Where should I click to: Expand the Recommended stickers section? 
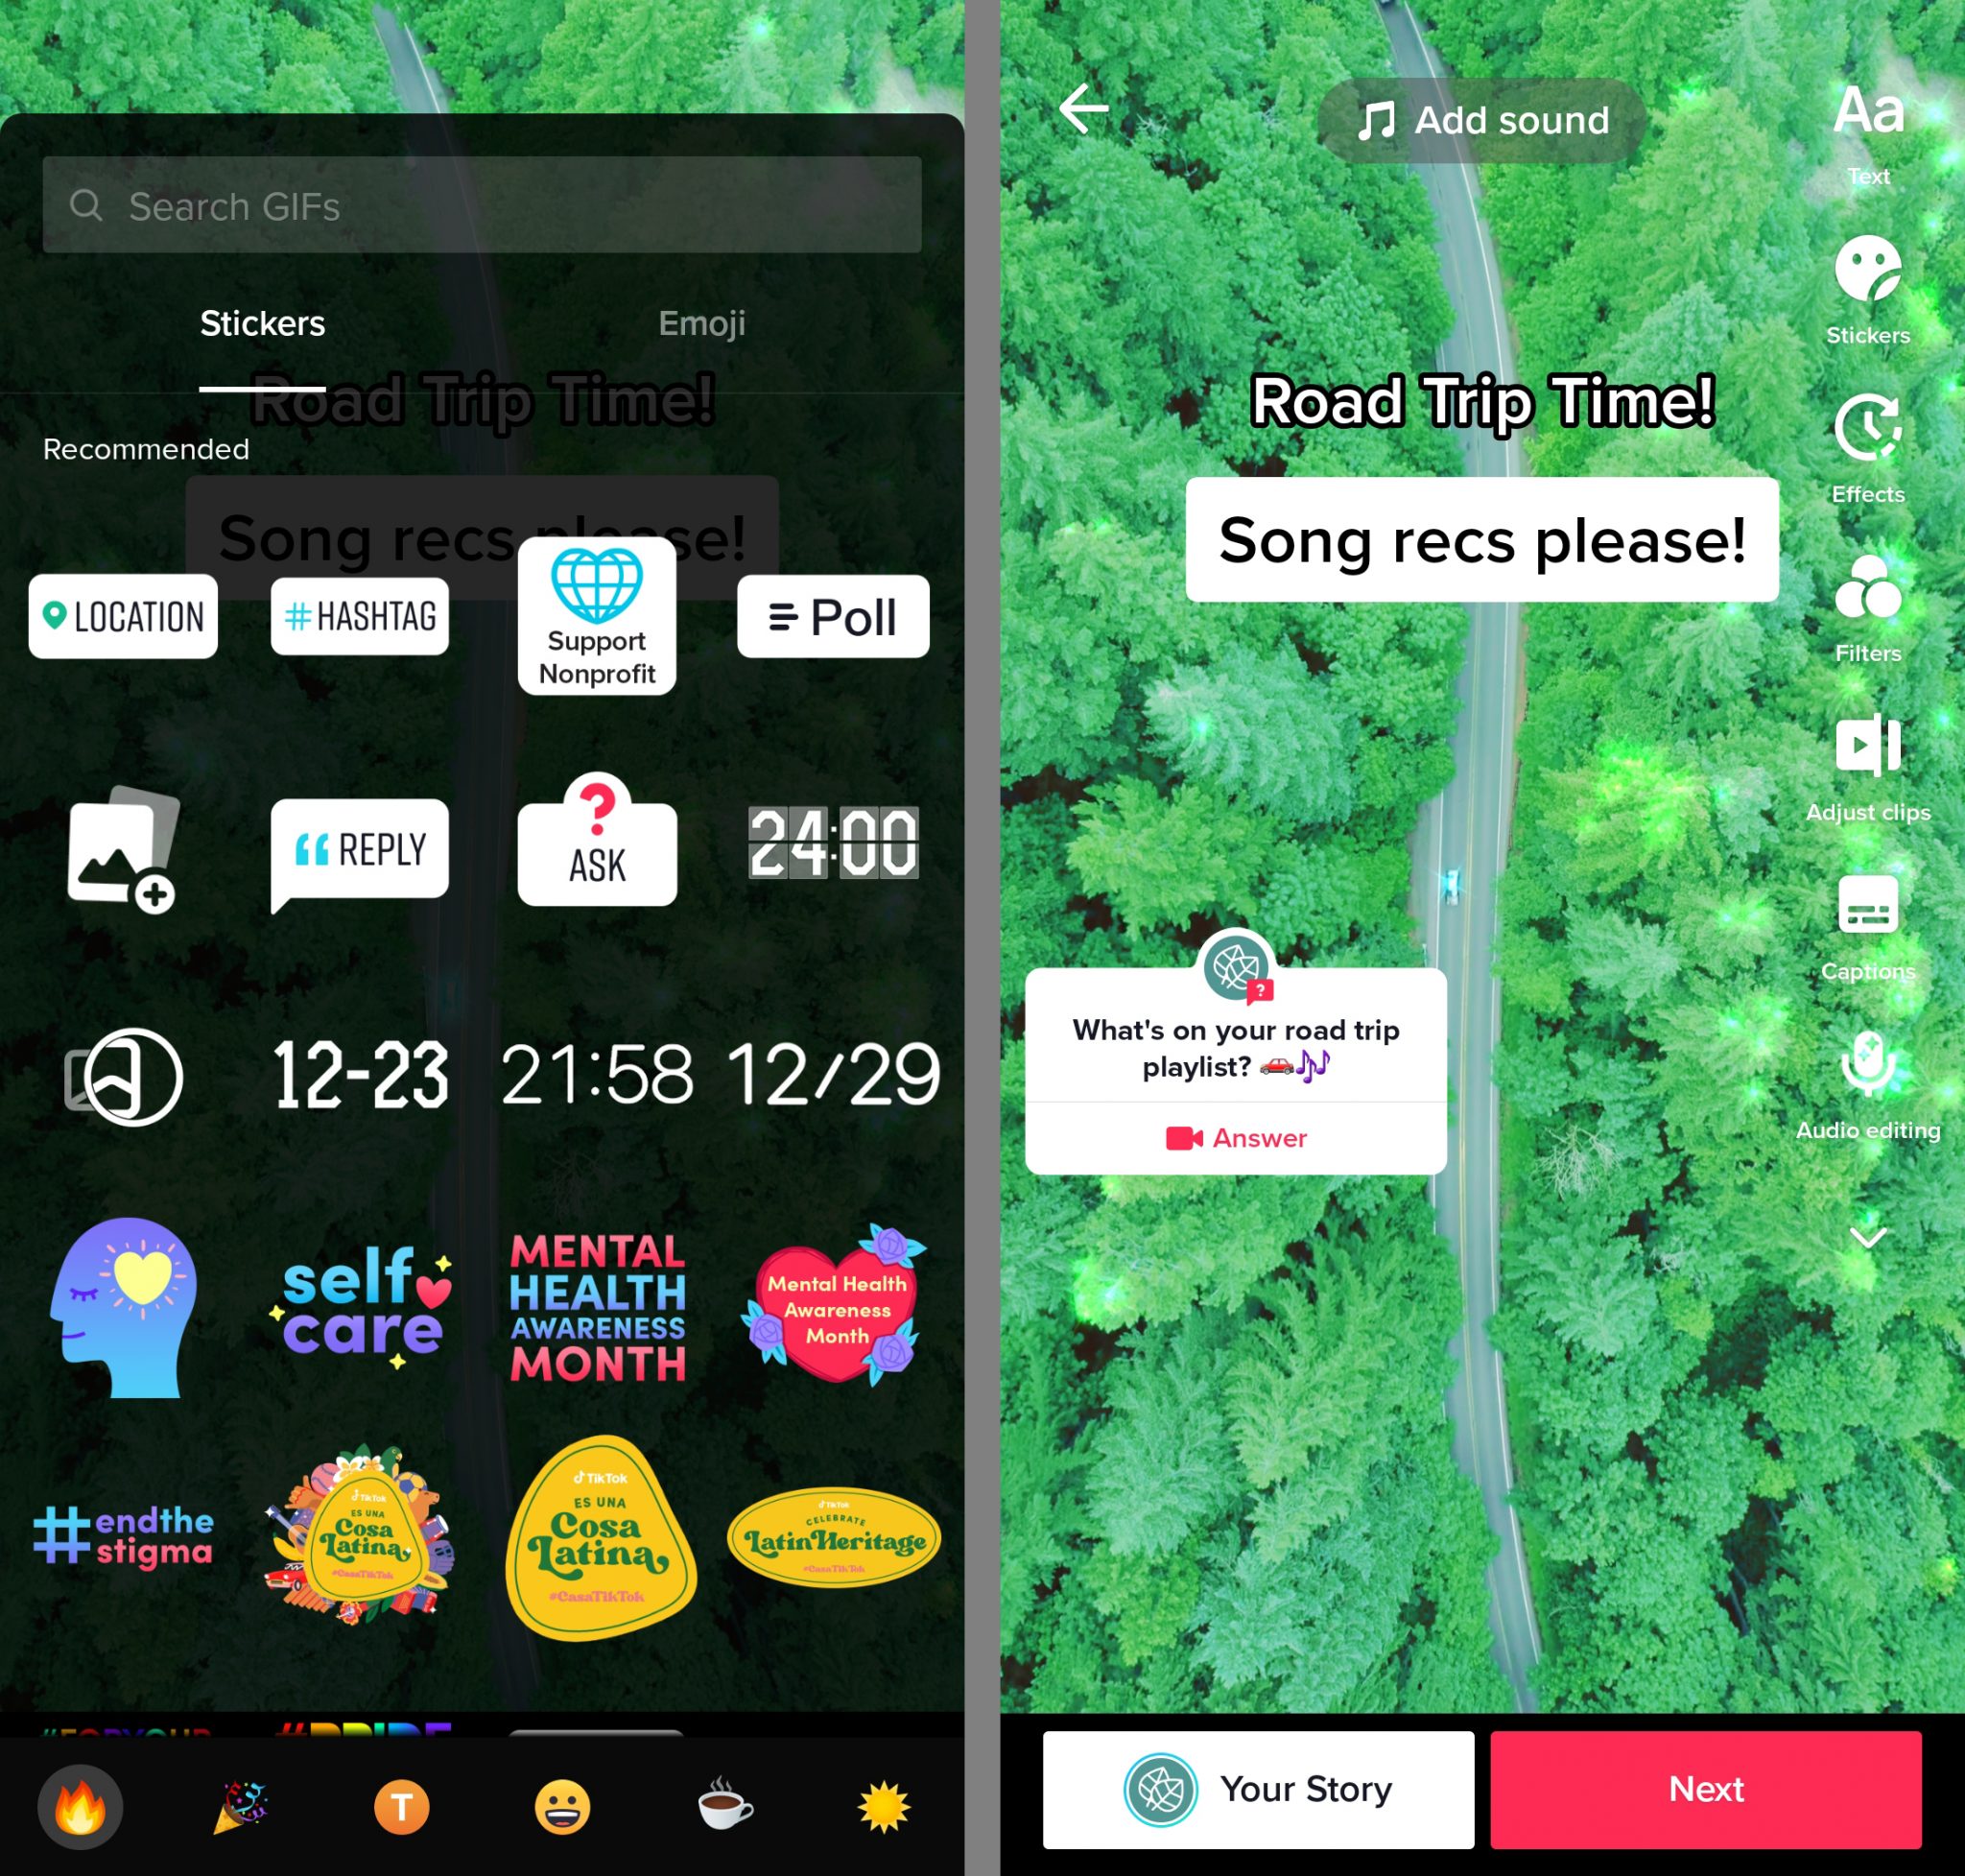(x=146, y=449)
